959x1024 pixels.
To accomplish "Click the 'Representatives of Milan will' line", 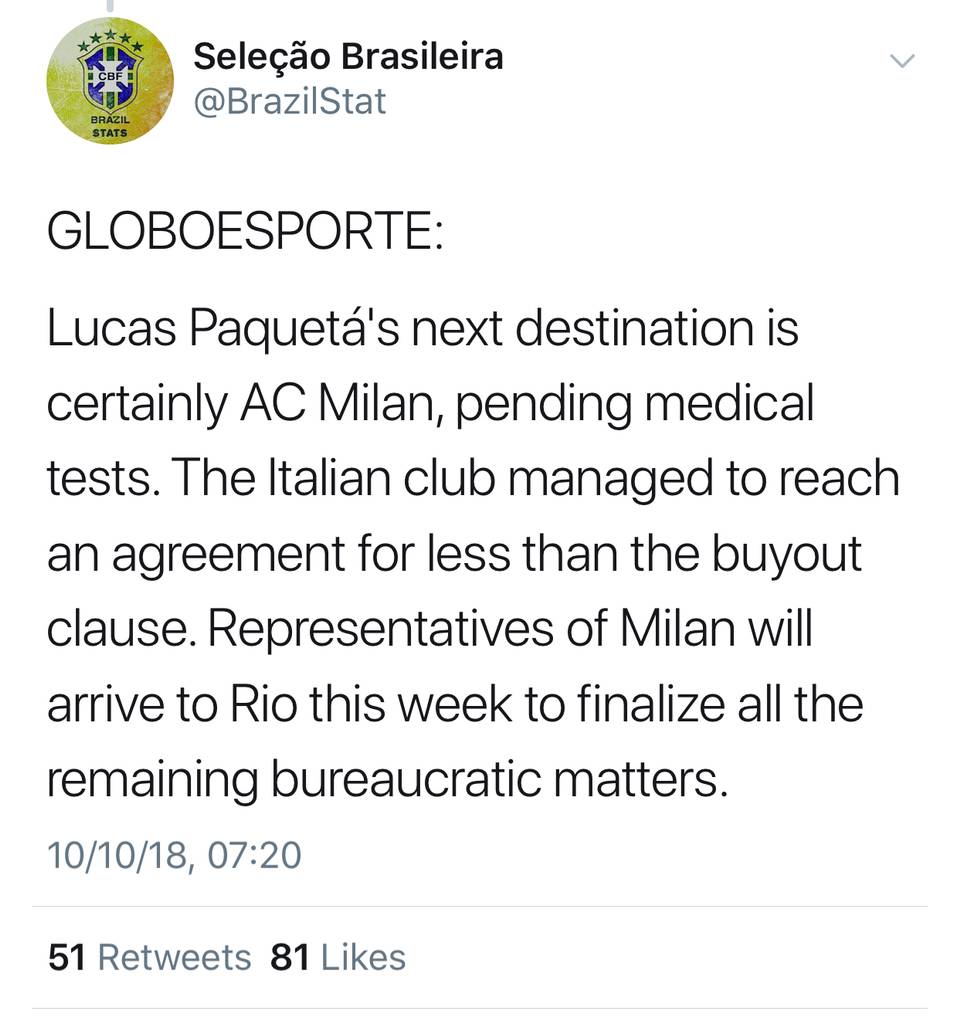I will (430, 628).
